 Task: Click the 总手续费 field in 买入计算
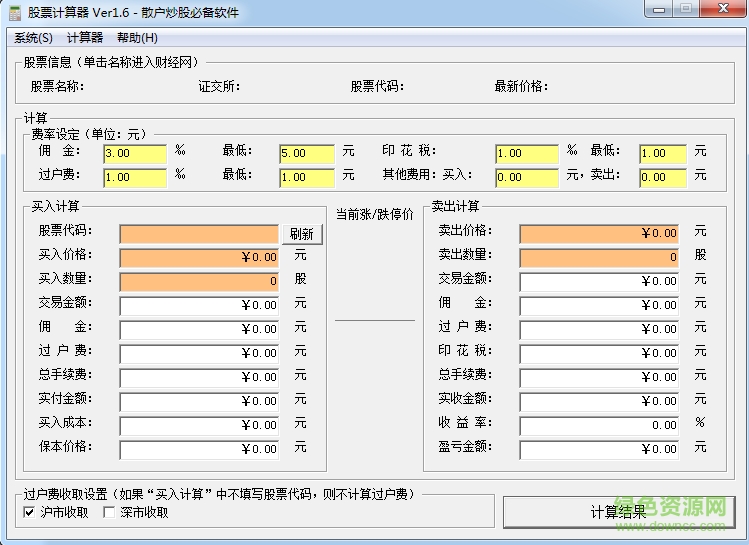(x=199, y=378)
